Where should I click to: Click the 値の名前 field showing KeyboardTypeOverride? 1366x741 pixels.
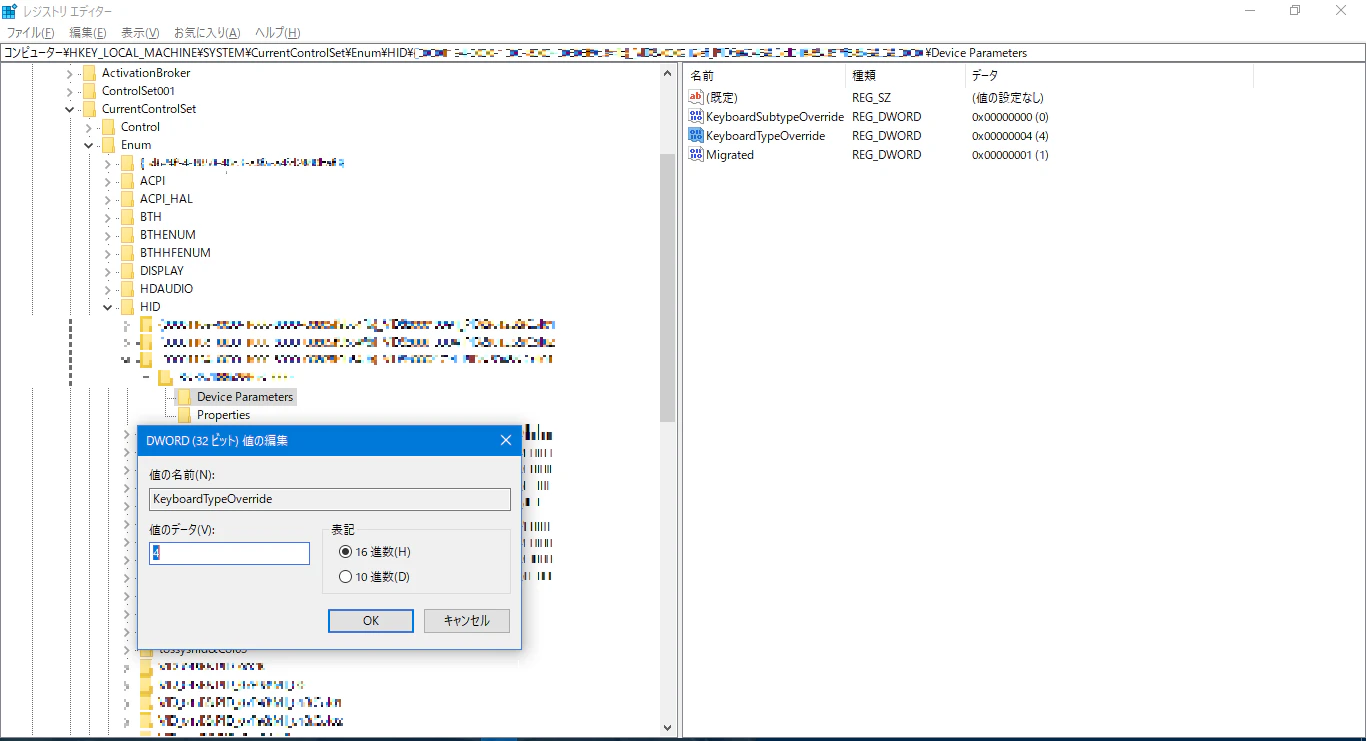point(330,499)
